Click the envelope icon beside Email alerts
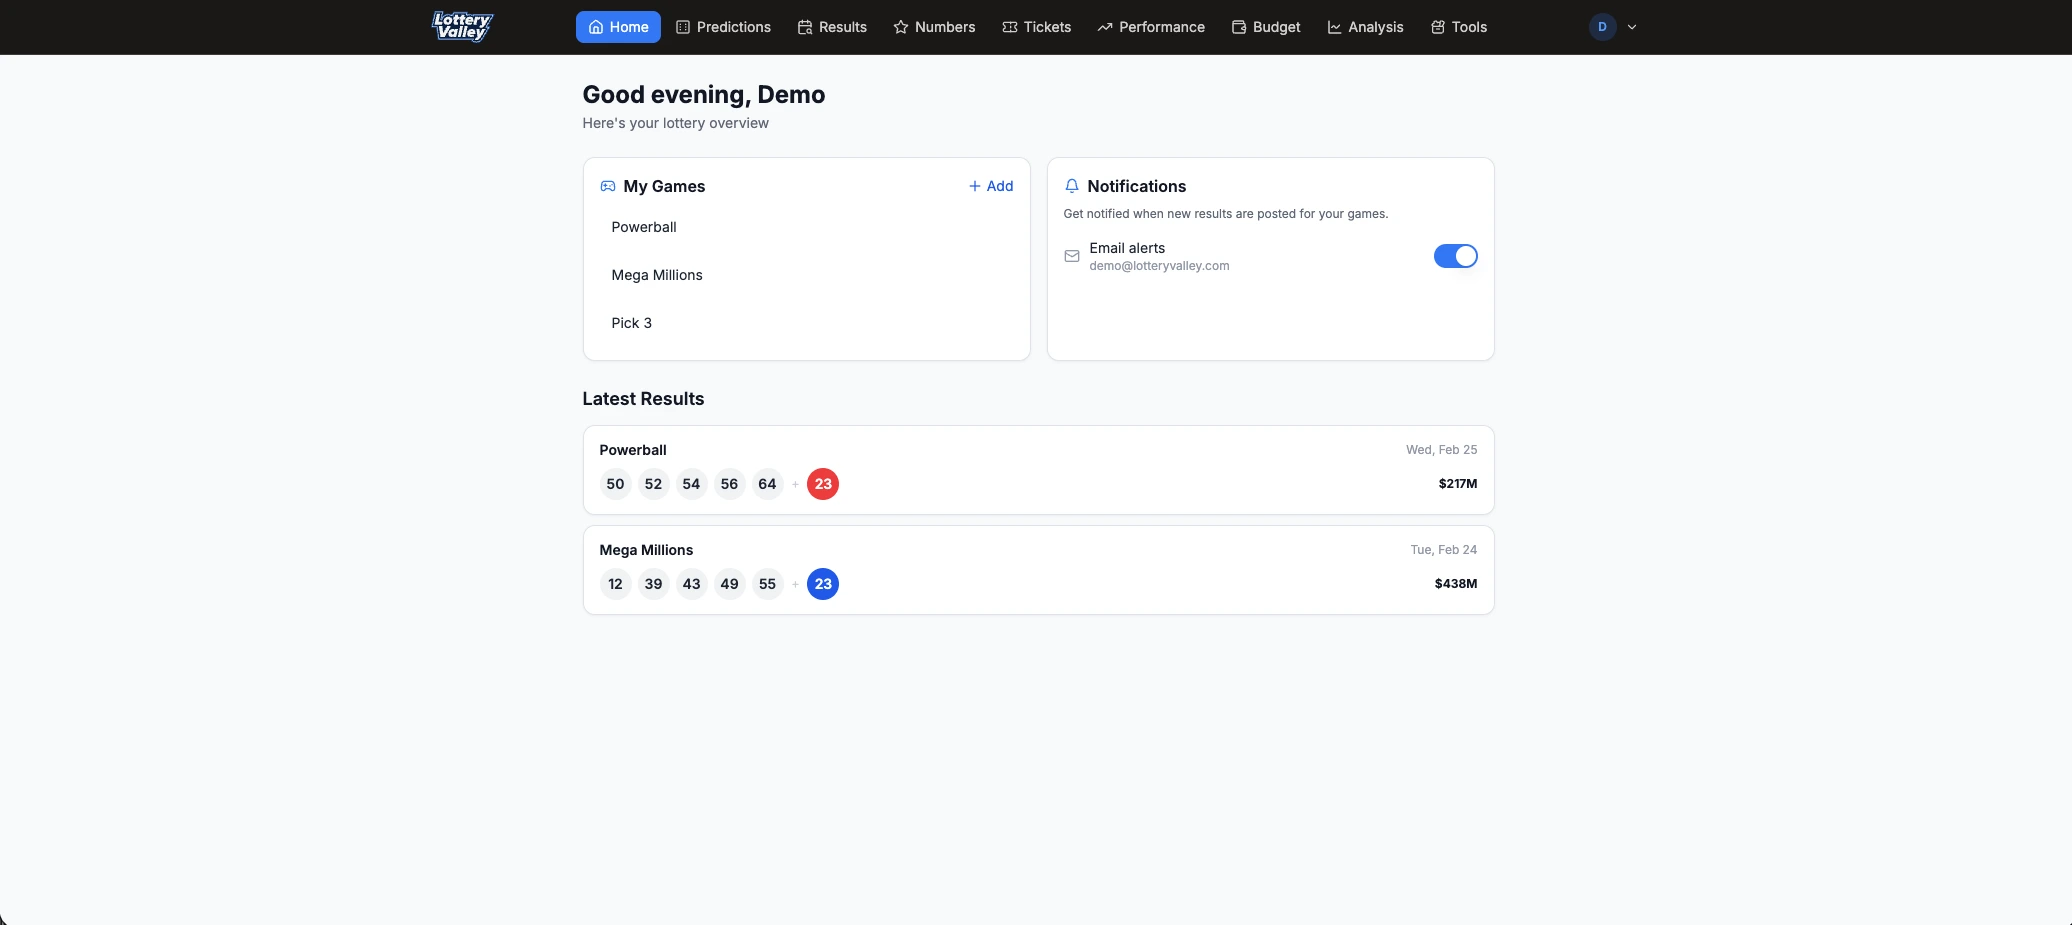The image size is (2072, 925). pos(1071,256)
